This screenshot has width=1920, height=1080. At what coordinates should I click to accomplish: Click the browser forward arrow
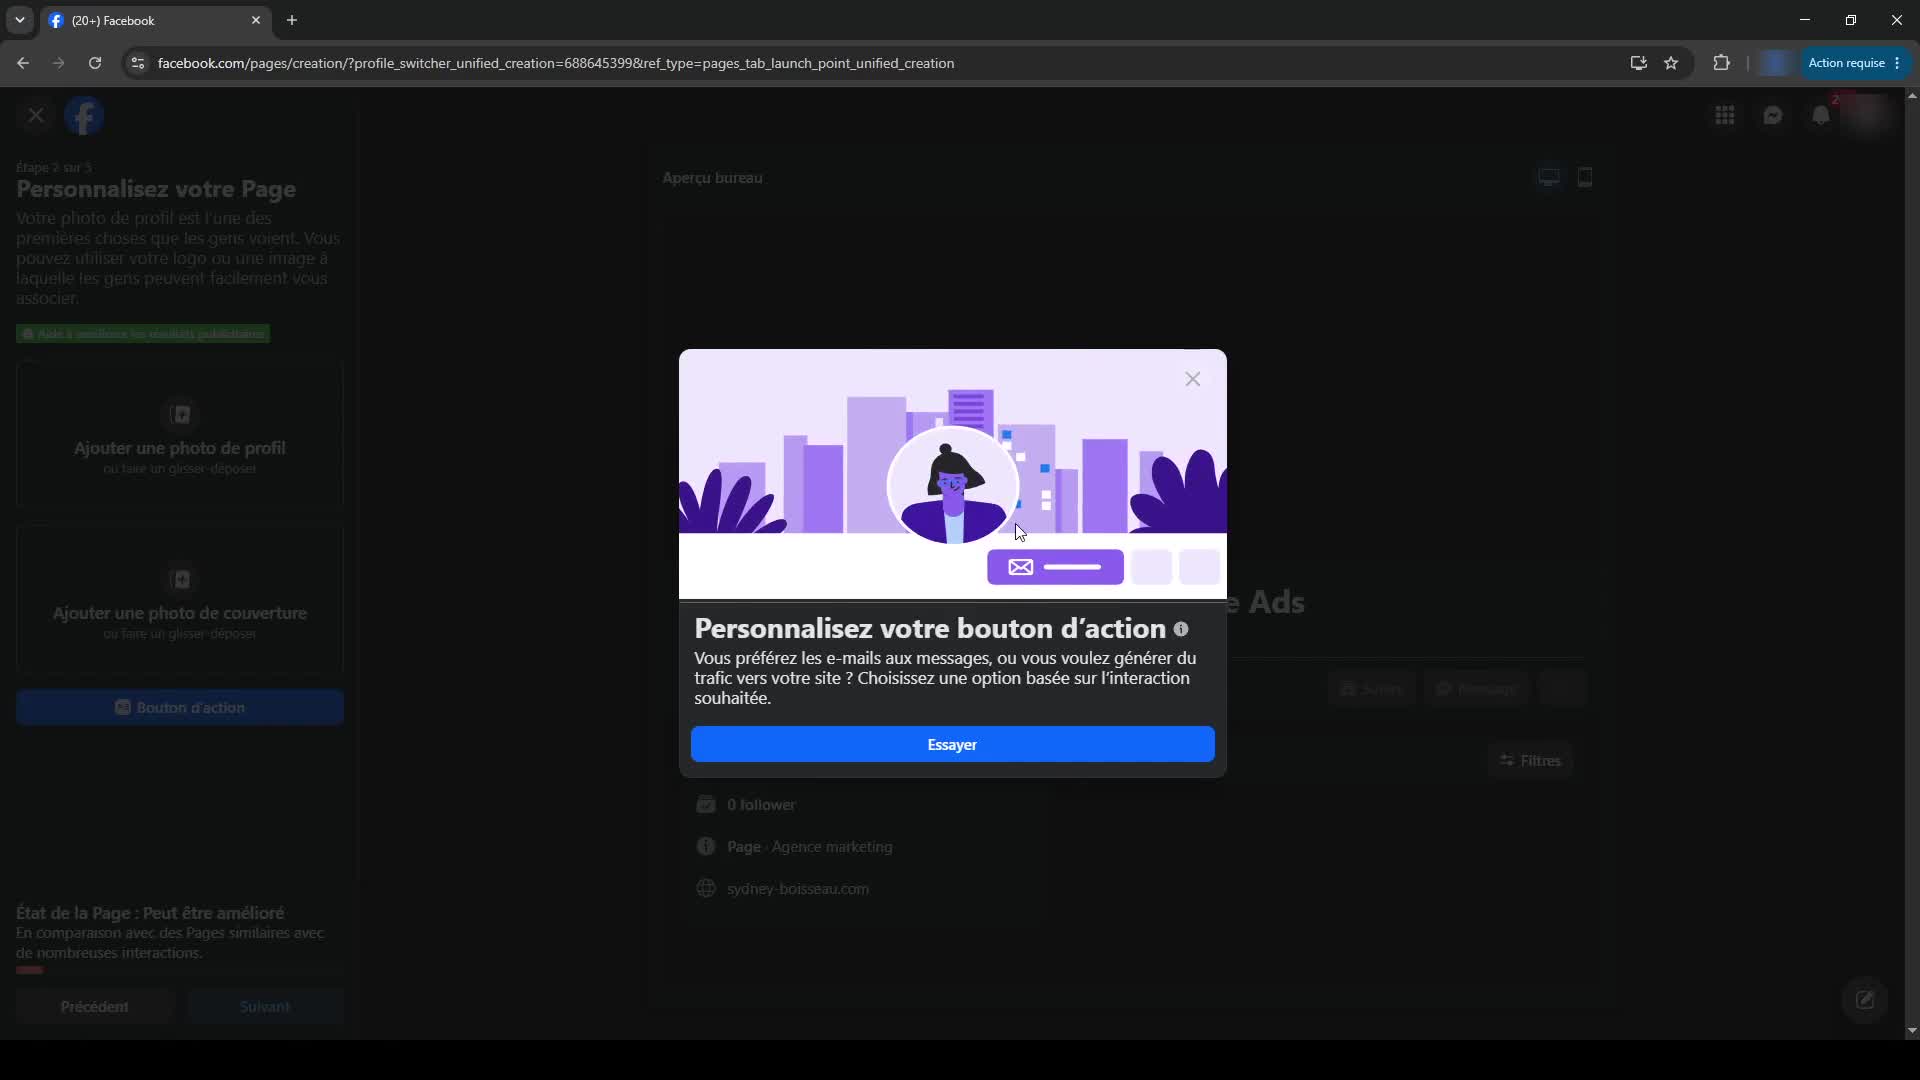pyautogui.click(x=59, y=63)
